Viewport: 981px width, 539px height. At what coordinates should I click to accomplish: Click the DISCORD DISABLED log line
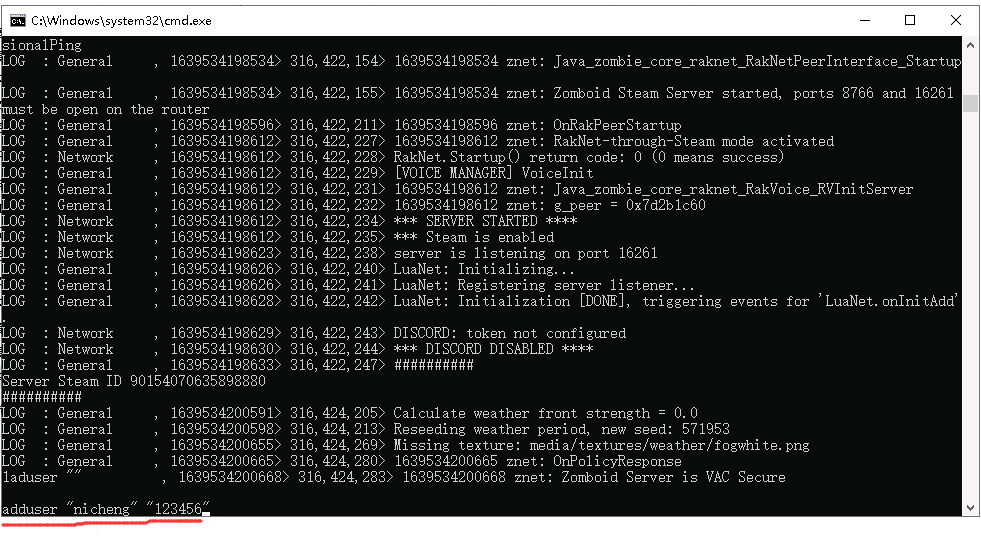298,349
